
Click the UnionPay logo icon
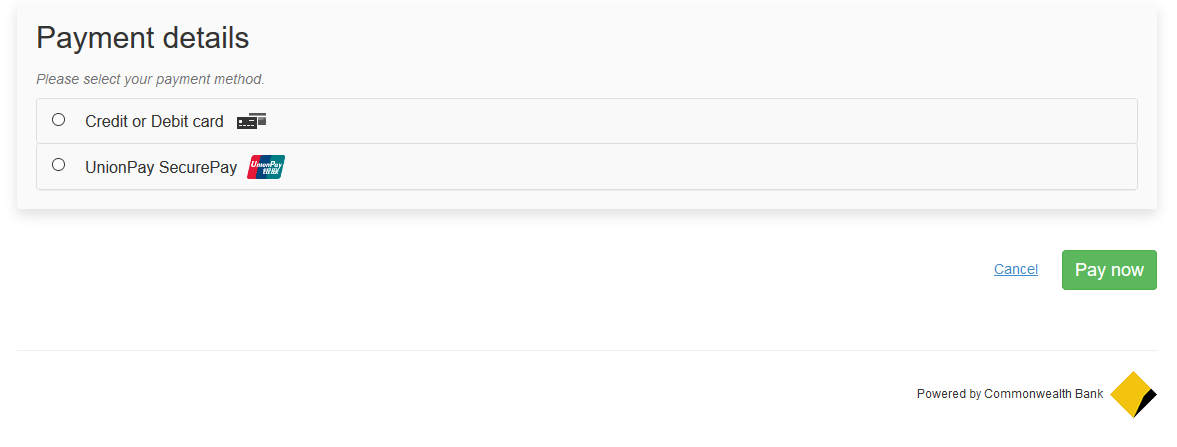tap(266, 167)
